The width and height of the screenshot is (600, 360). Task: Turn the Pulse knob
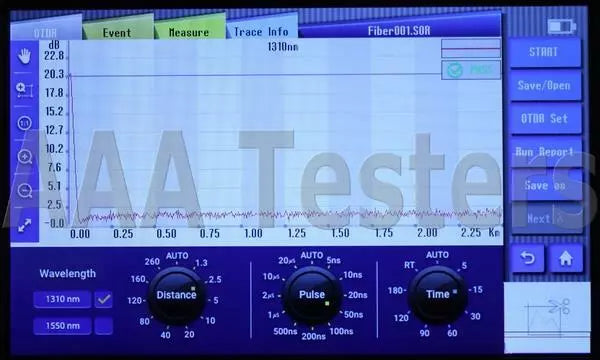coord(312,295)
